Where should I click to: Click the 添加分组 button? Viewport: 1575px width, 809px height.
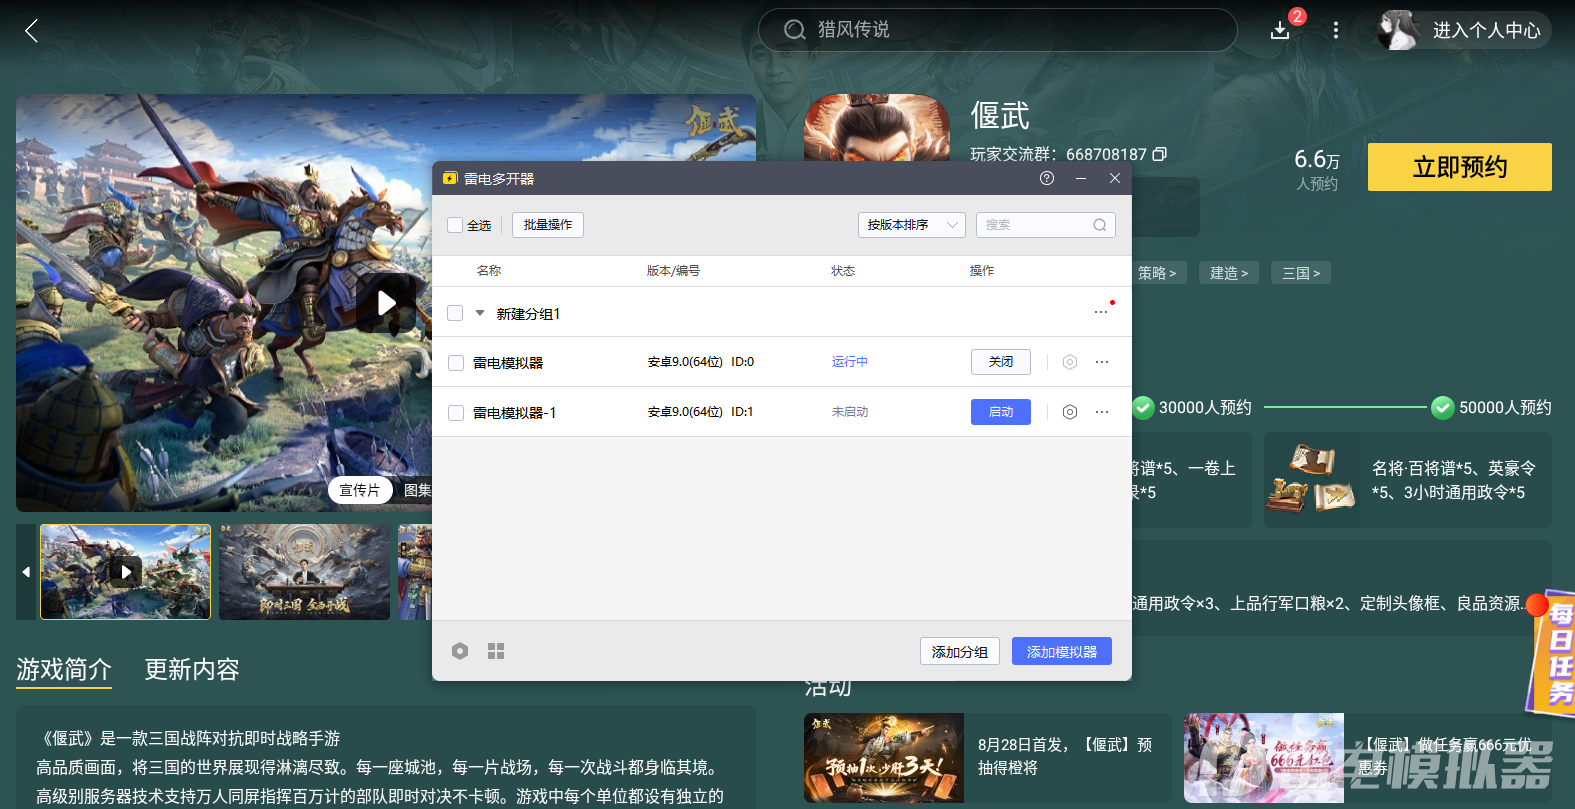(960, 651)
